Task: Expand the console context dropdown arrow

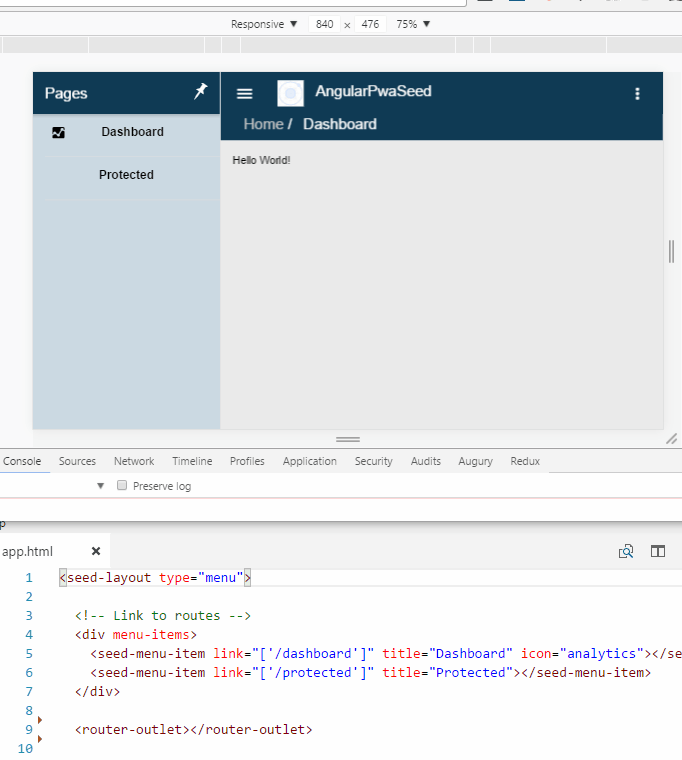Action: click(100, 486)
